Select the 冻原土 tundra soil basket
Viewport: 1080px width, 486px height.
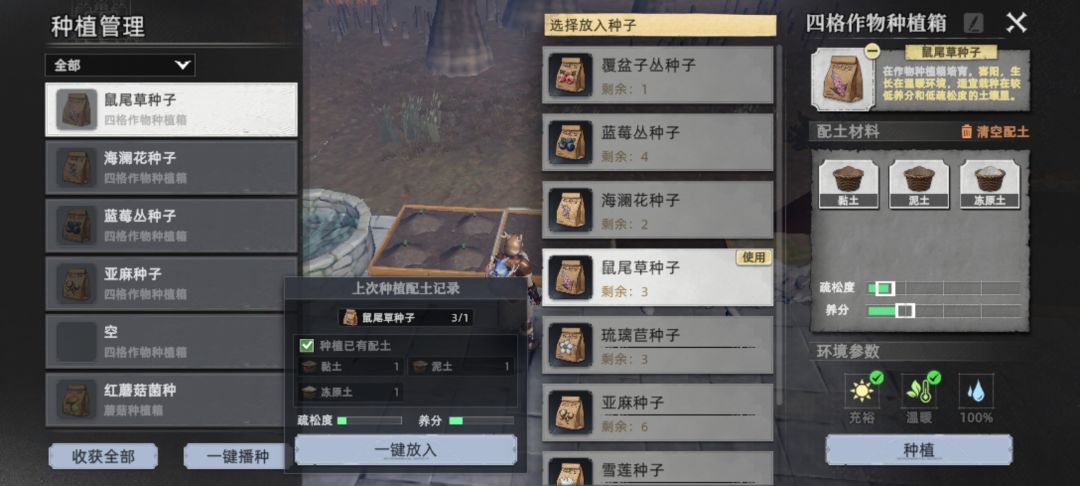[x=990, y=184]
